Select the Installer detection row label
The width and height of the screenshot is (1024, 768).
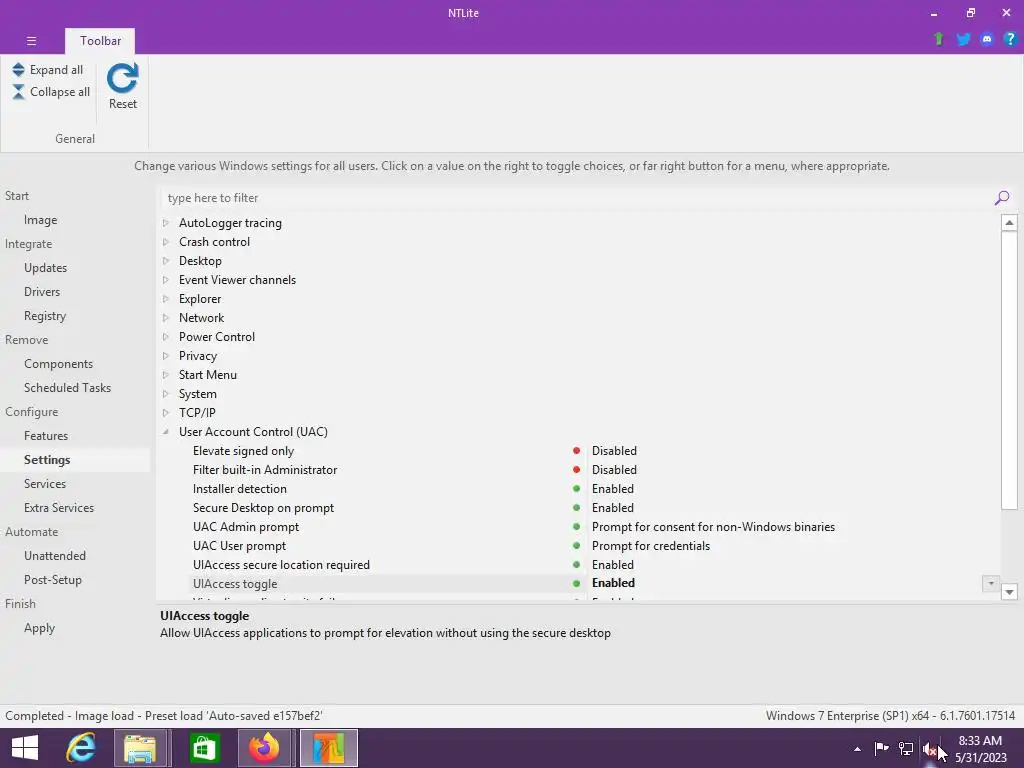[240, 488]
